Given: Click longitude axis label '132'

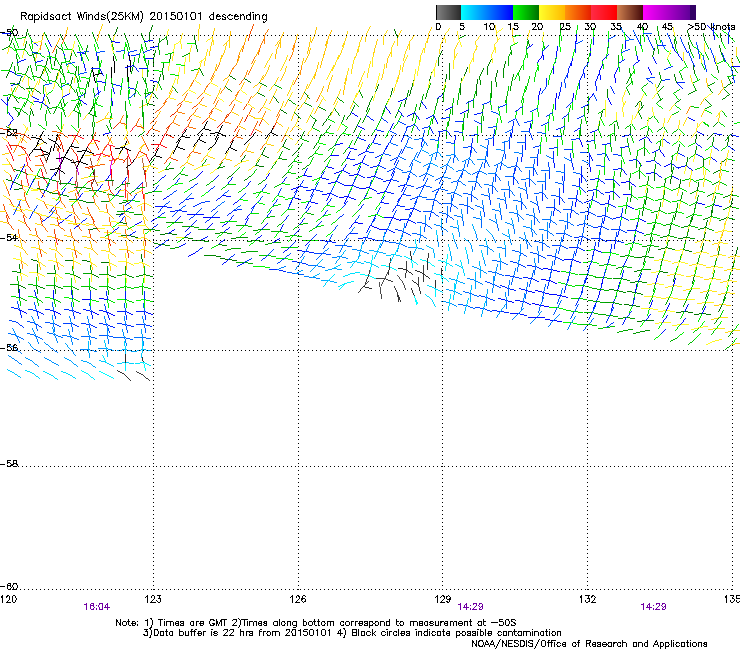Looking at the screenshot, I should pos(587,599).
